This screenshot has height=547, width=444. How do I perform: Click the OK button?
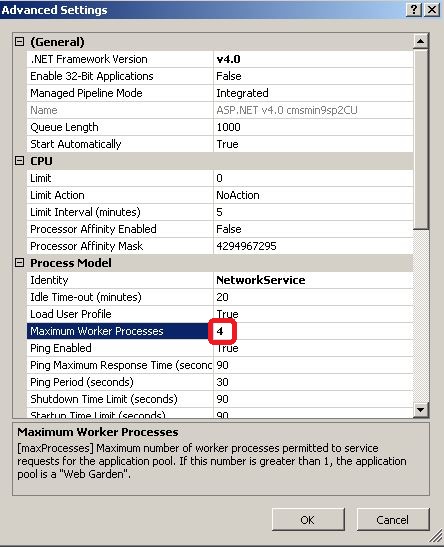[x=308, y=520]
